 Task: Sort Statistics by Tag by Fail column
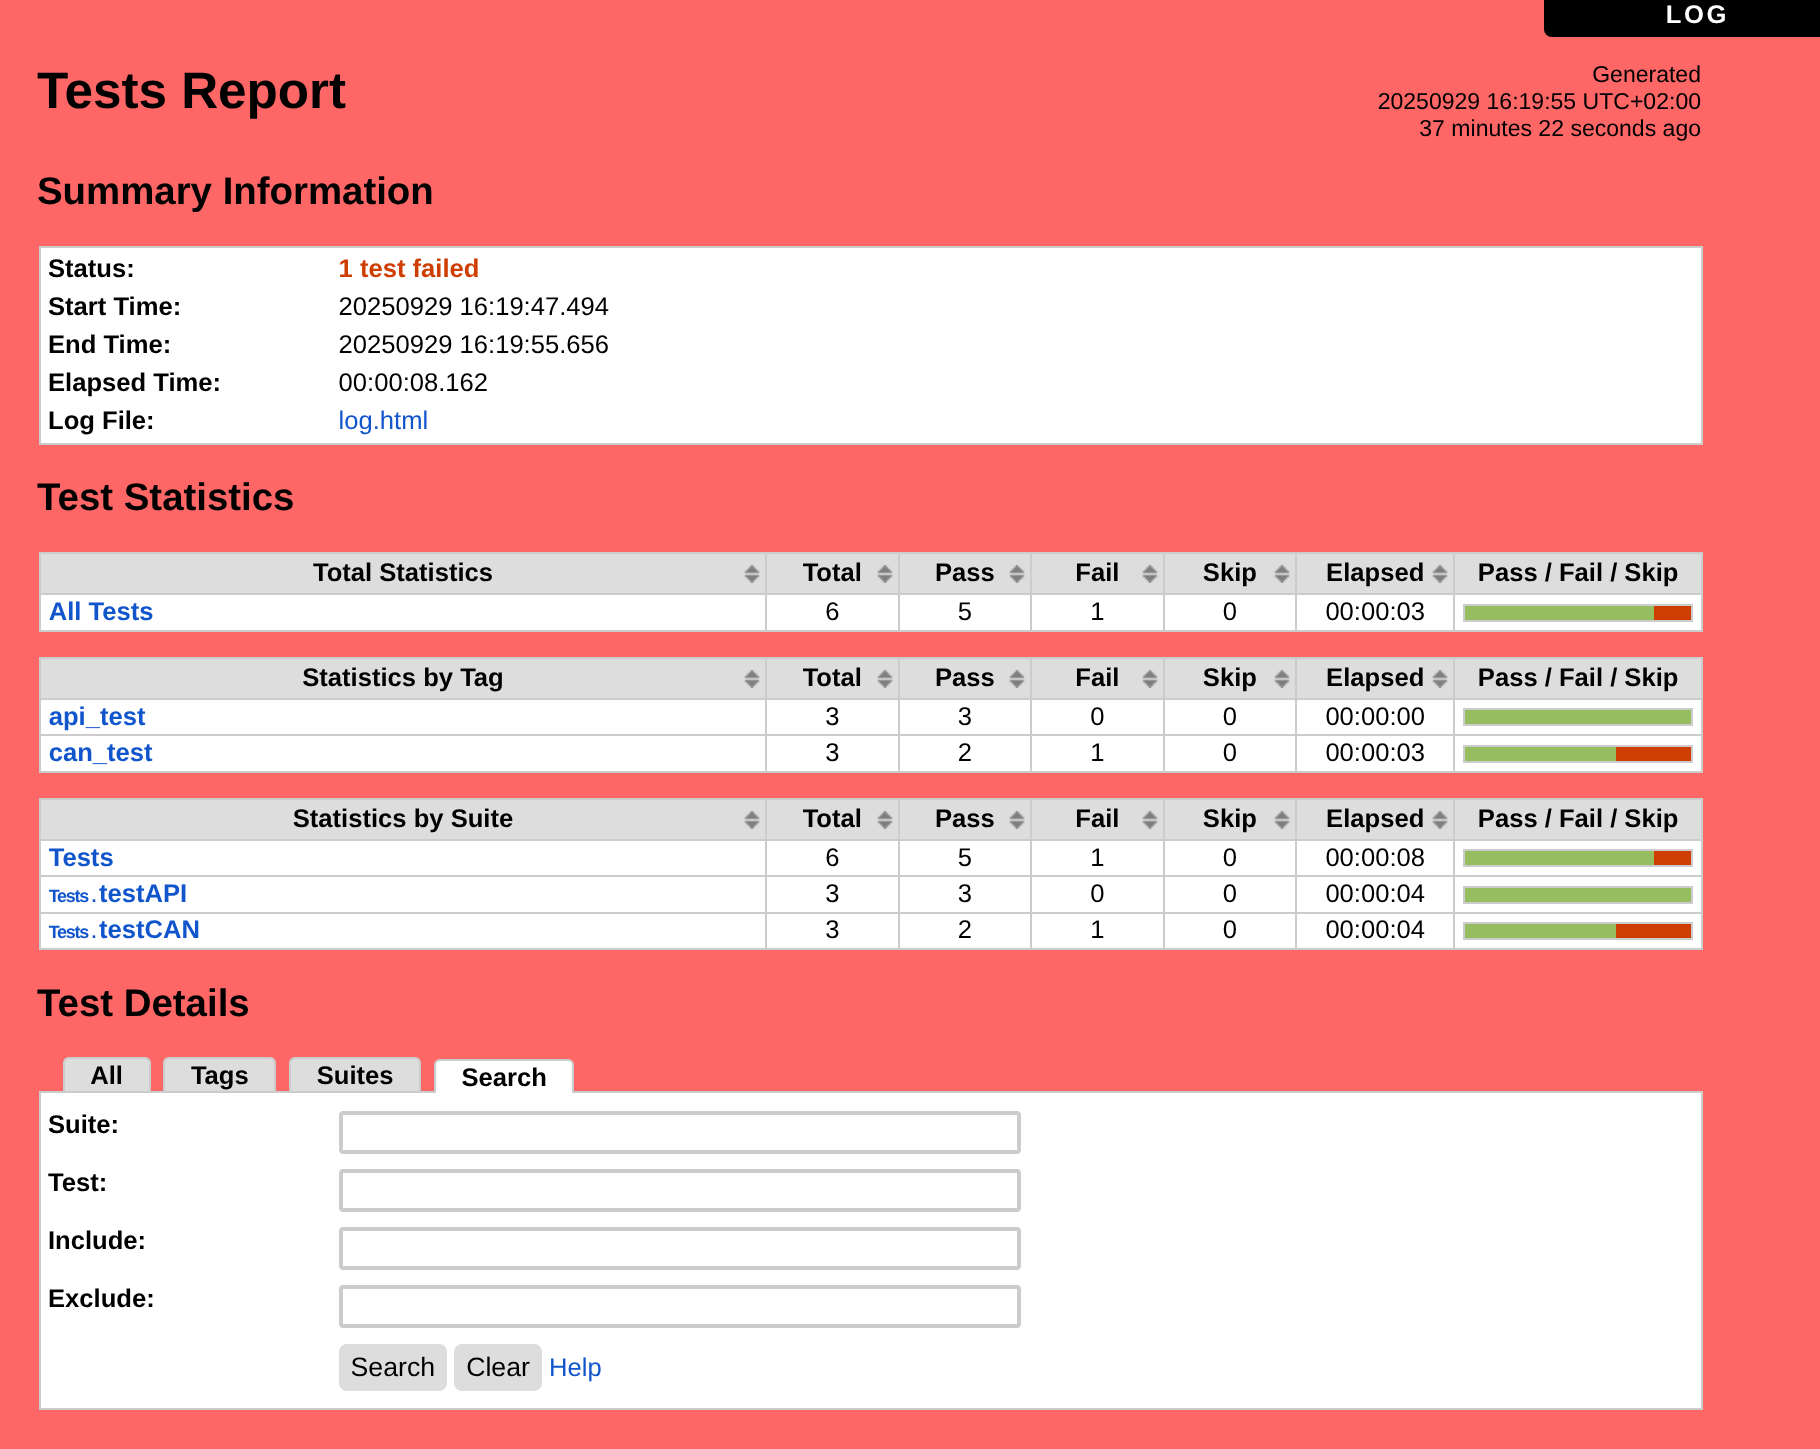point(1097,678)
